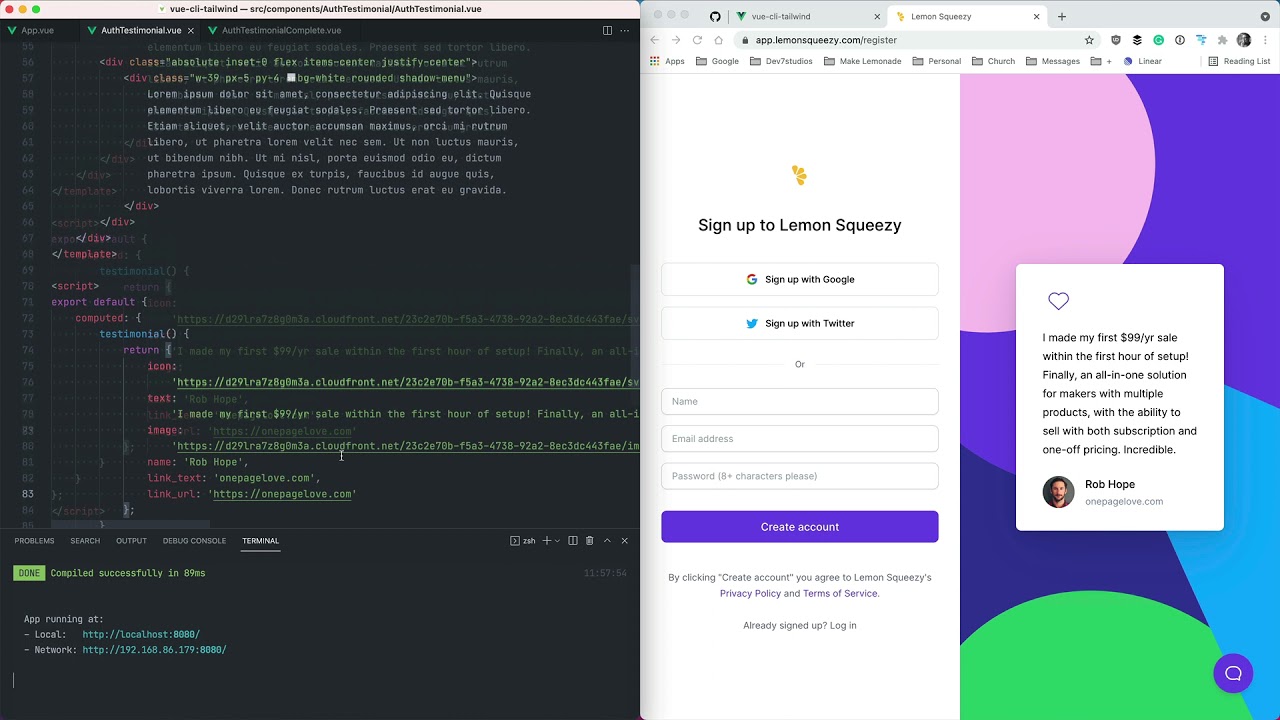
Task: Select the TERMINAL panel tab
Action: click(260, 541)
